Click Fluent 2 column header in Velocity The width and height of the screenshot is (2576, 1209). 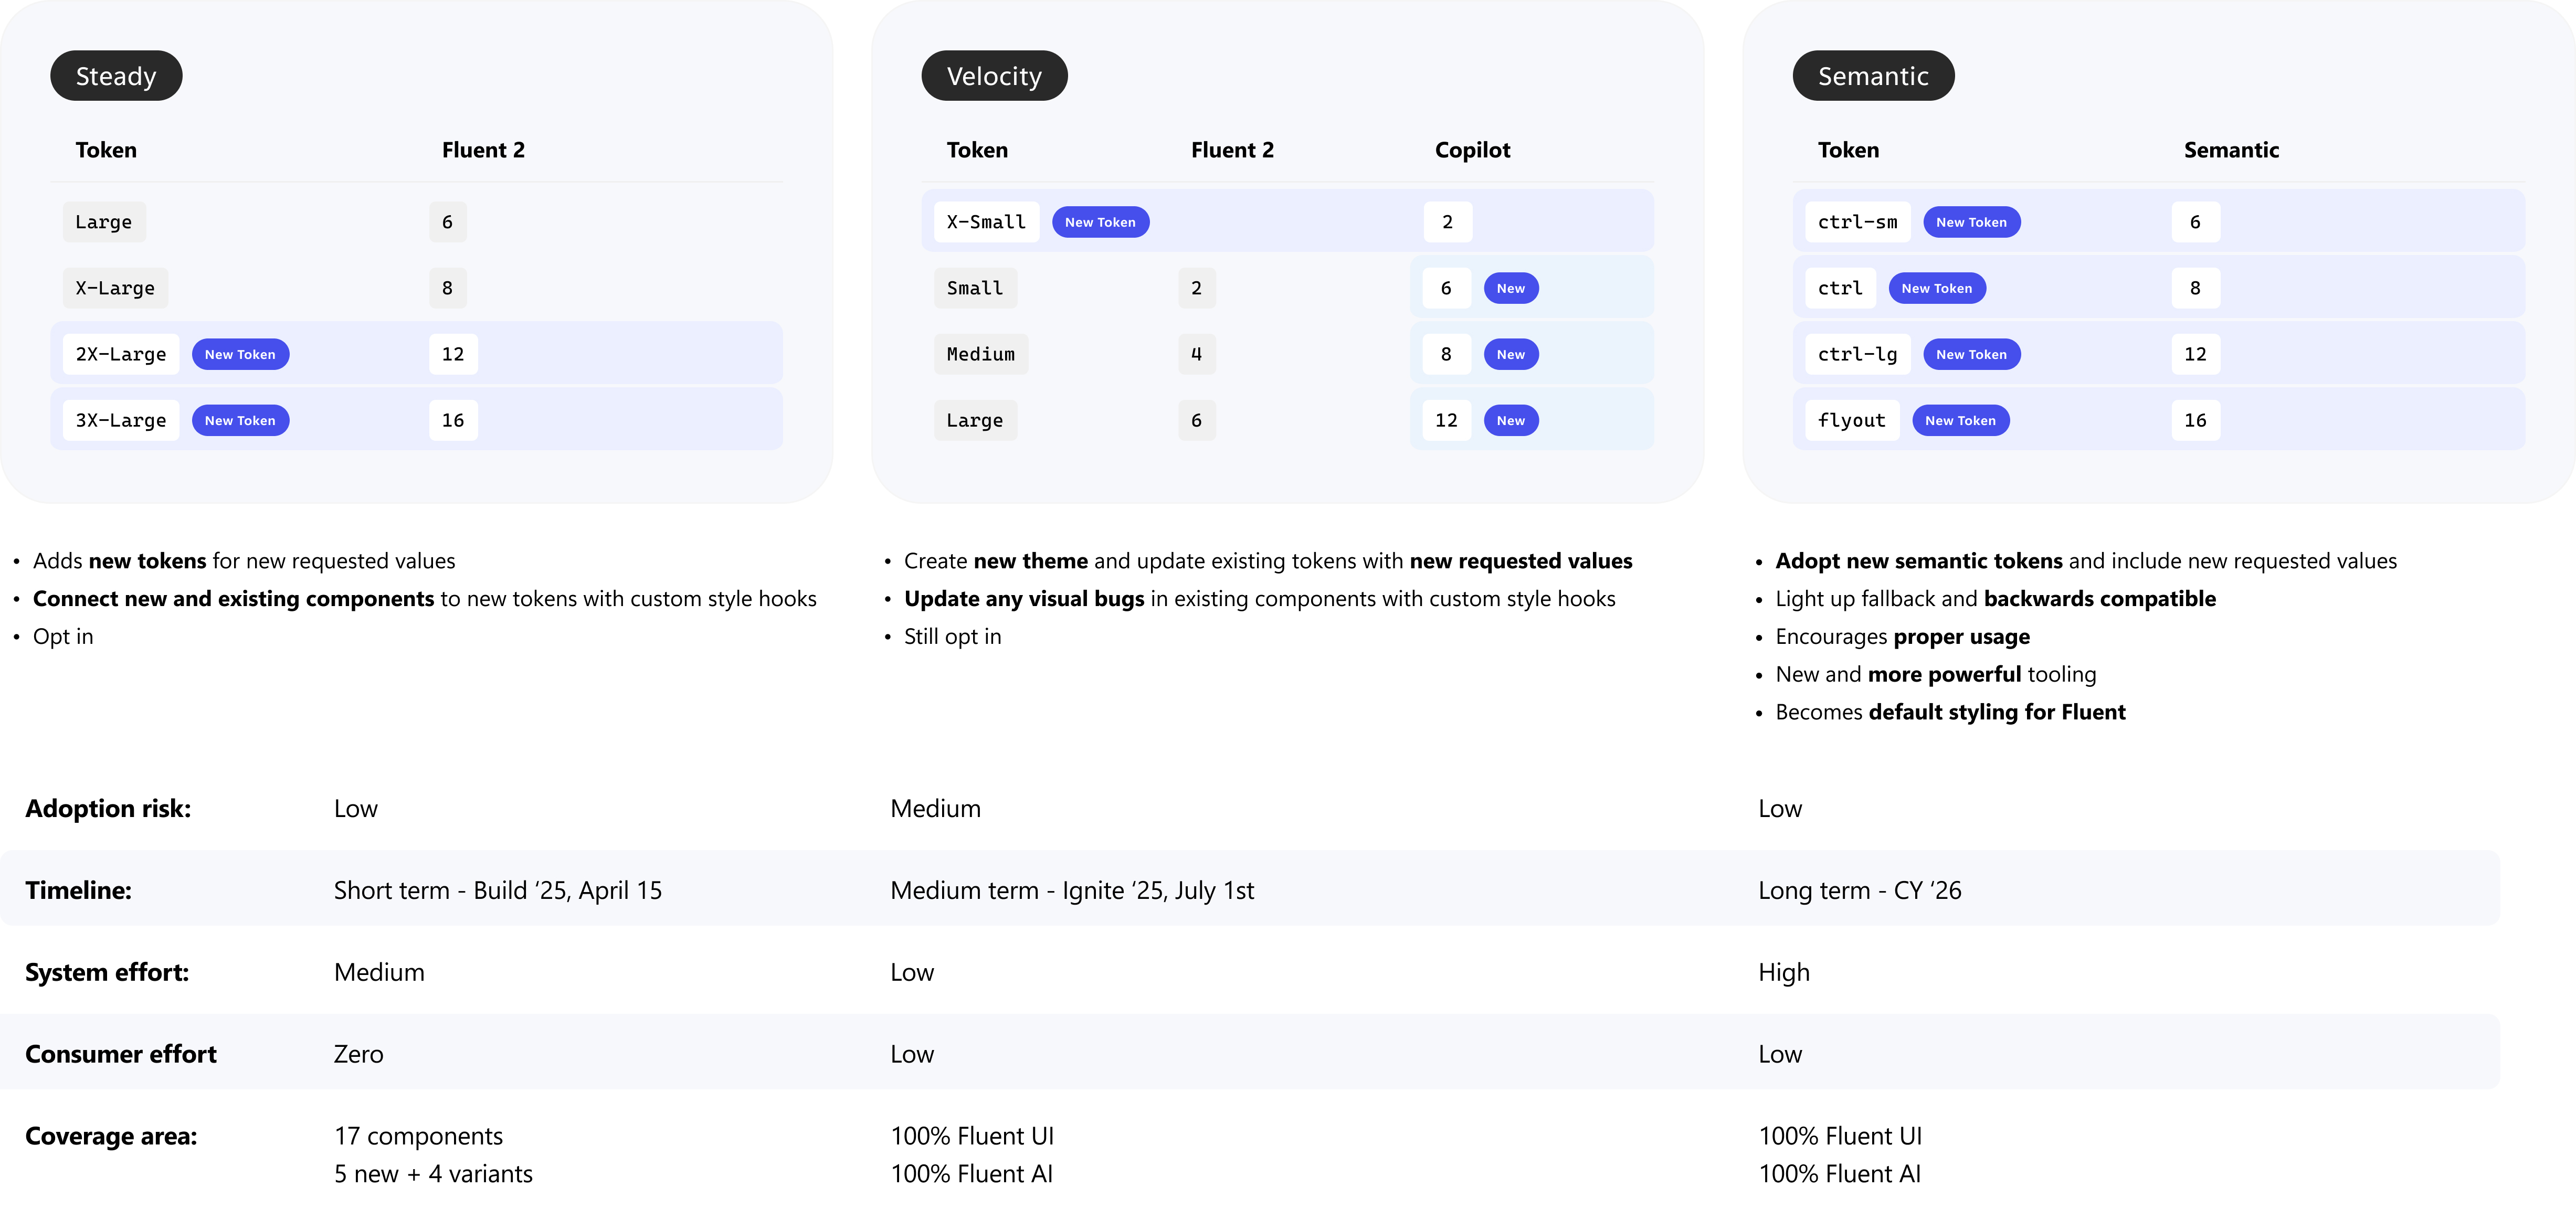1232,150
